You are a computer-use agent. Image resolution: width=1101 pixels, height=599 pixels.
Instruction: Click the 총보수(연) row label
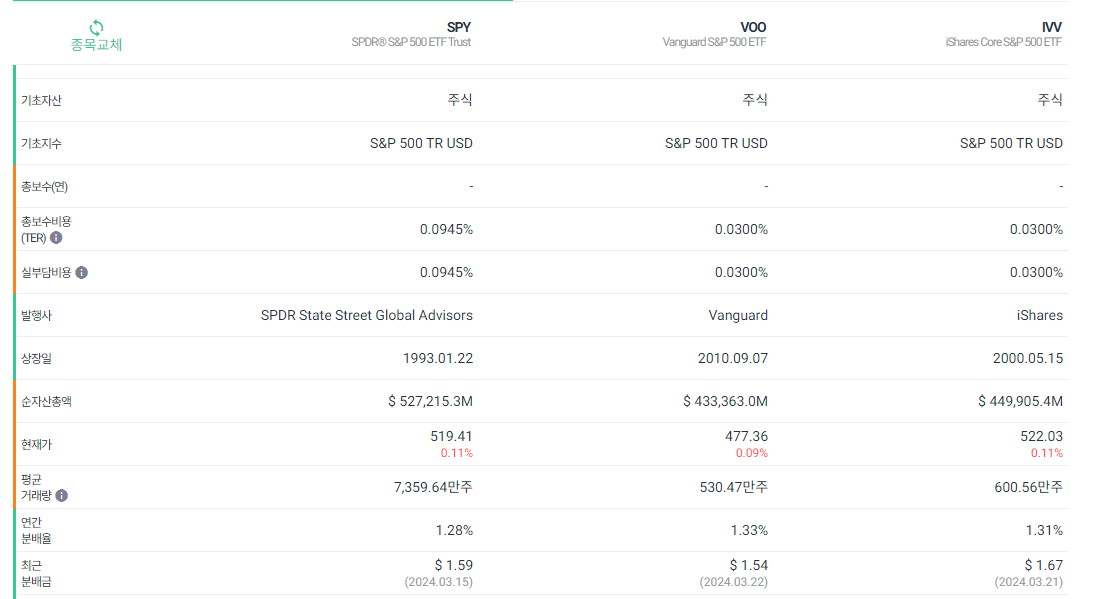44,187
